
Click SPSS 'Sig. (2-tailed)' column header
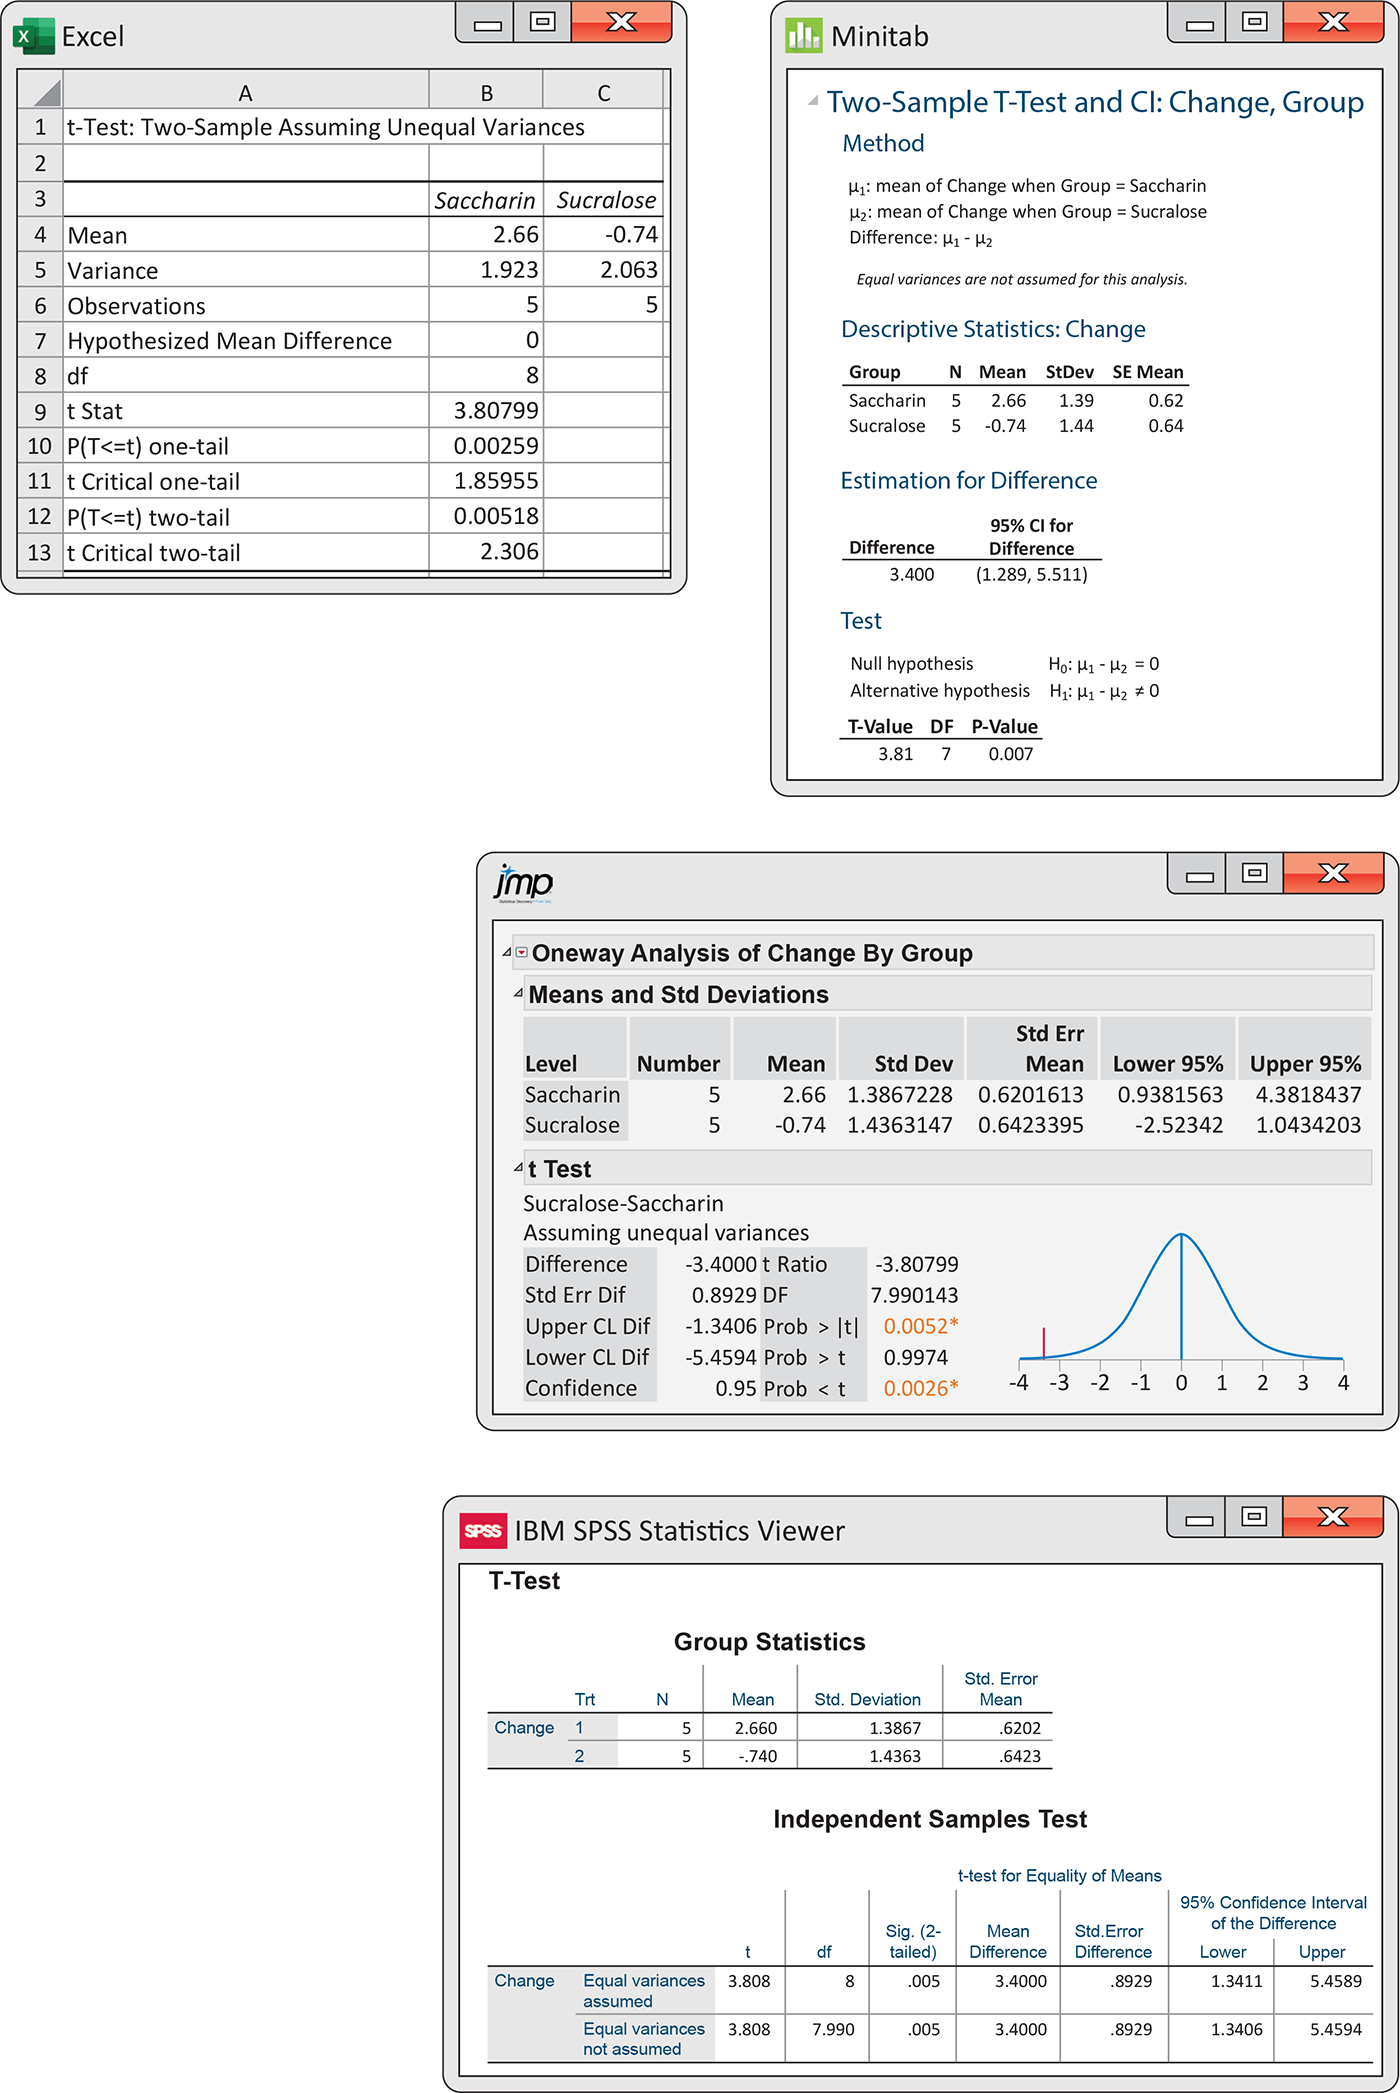[x=913, y=1941]
